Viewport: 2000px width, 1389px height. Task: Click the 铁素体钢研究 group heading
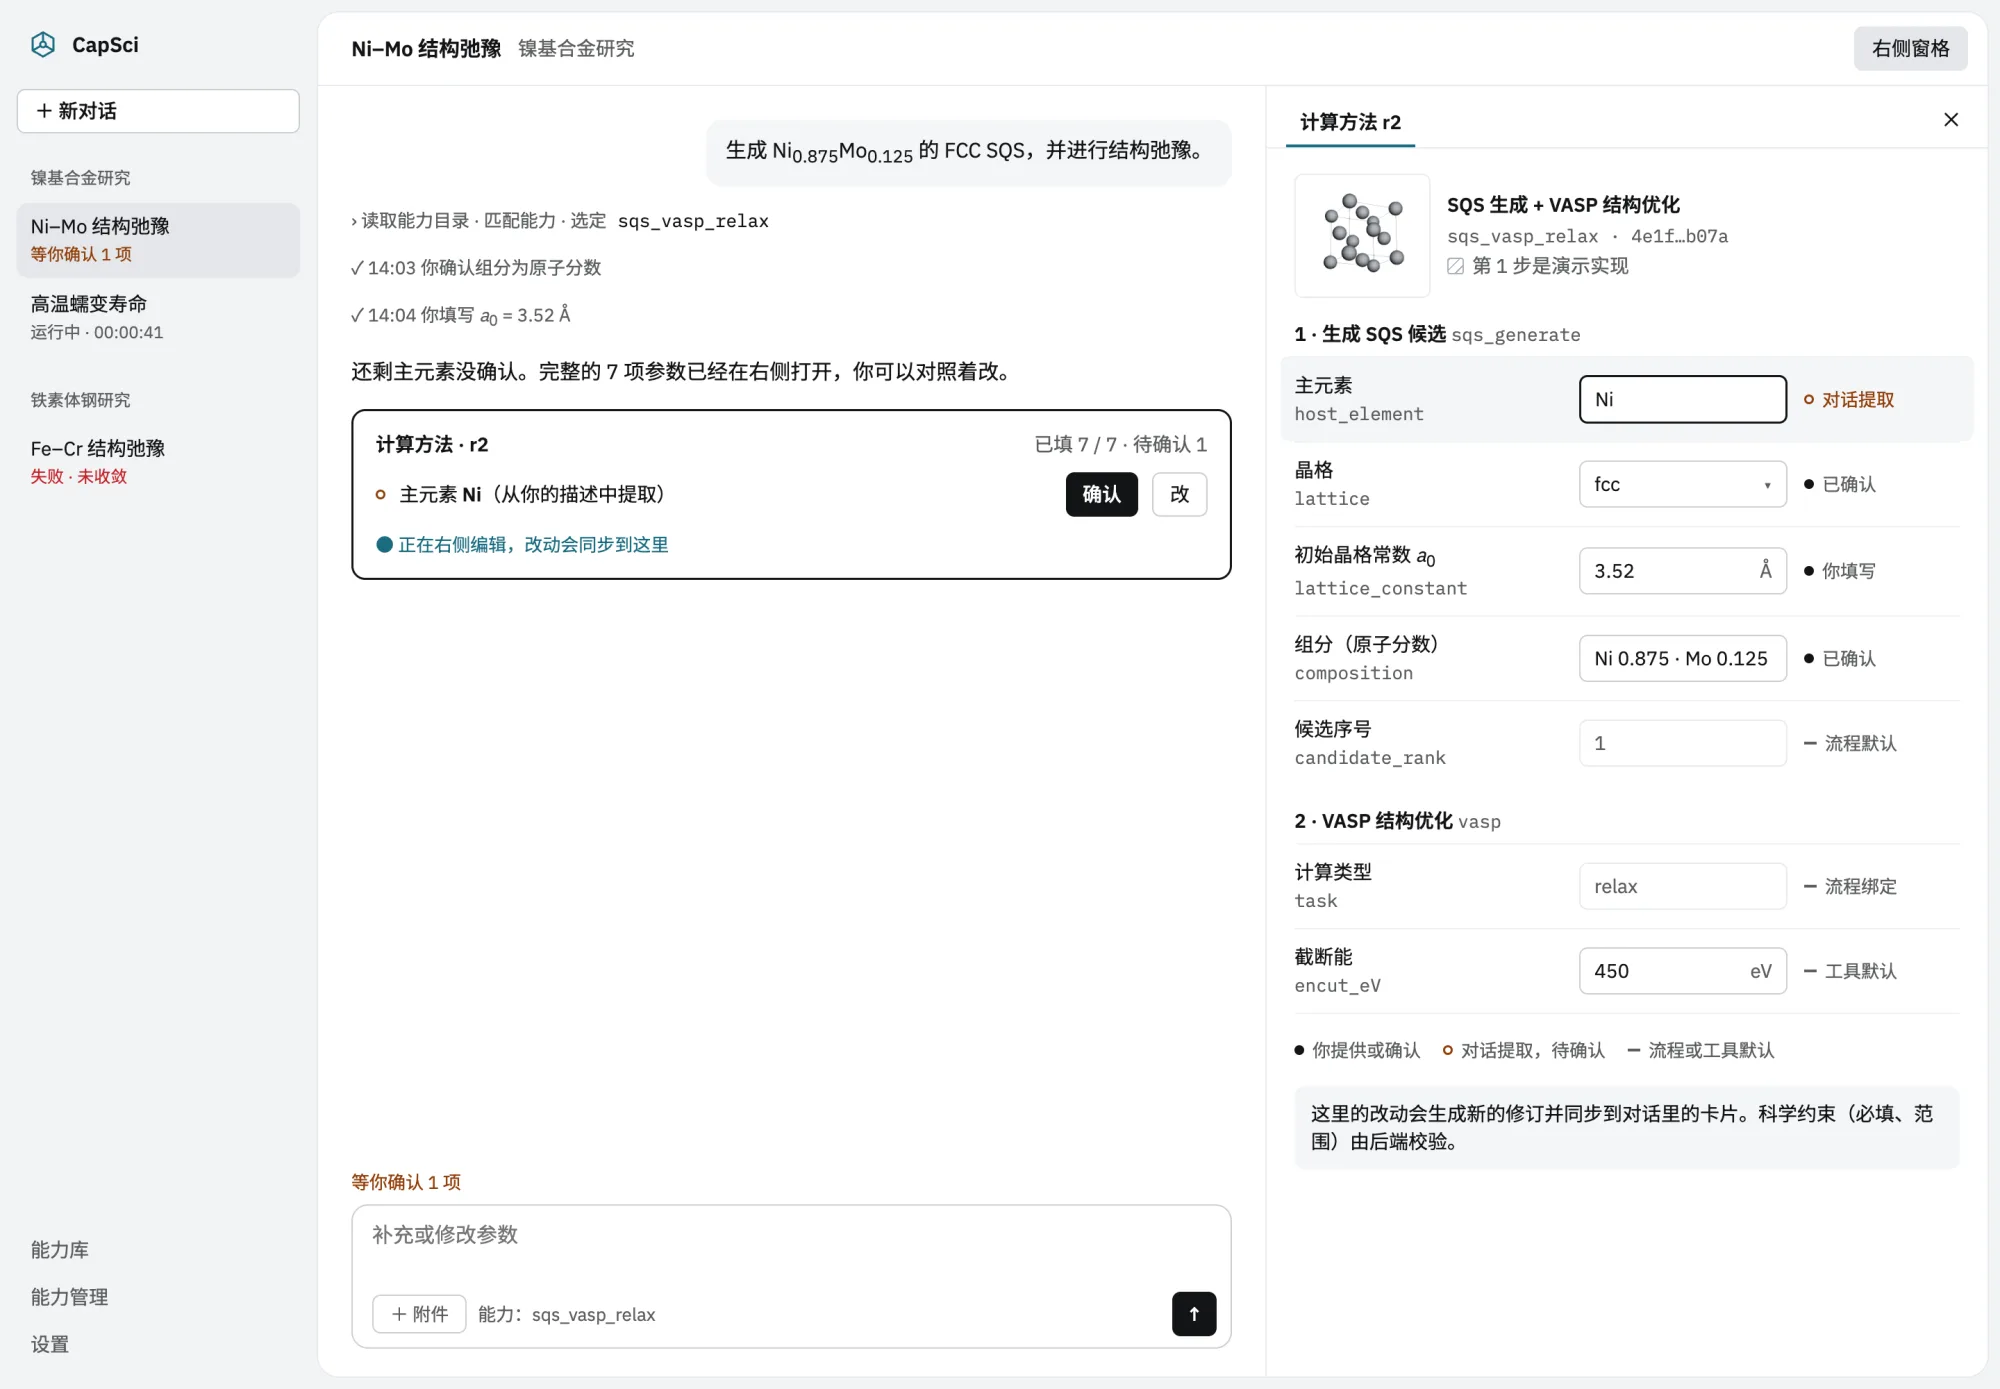[x=80, y=400]
